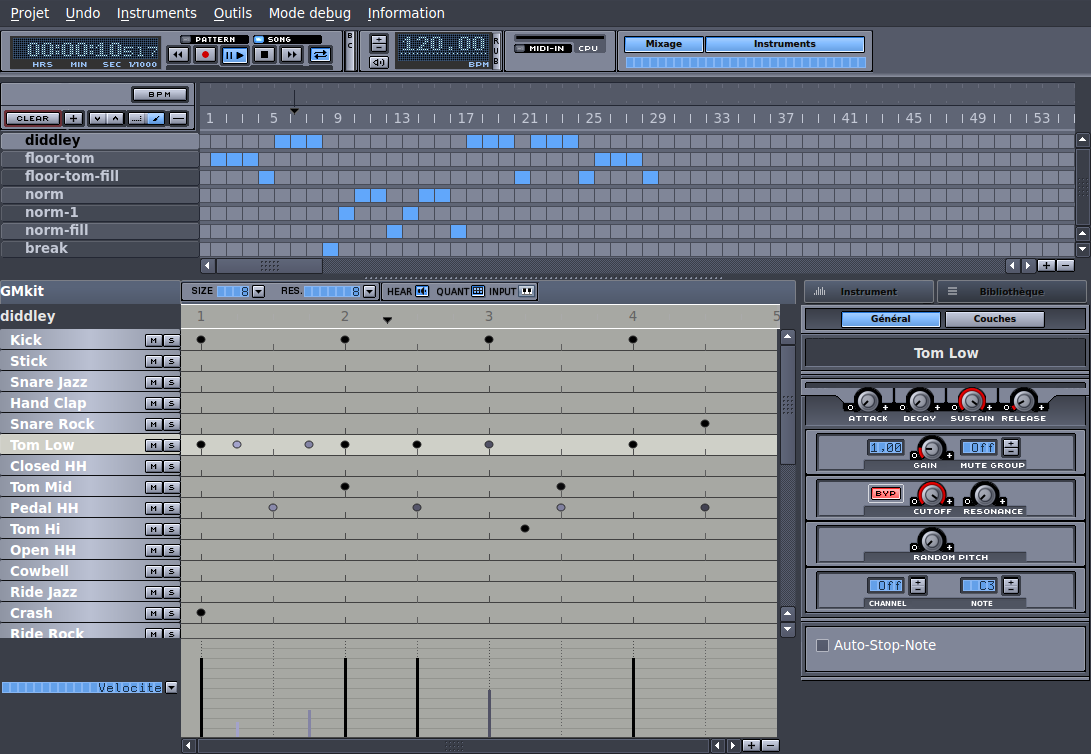1091x754 pixels.
Task: Click the record button in transport
Action: pyautogui.click(x=206, y=55)
